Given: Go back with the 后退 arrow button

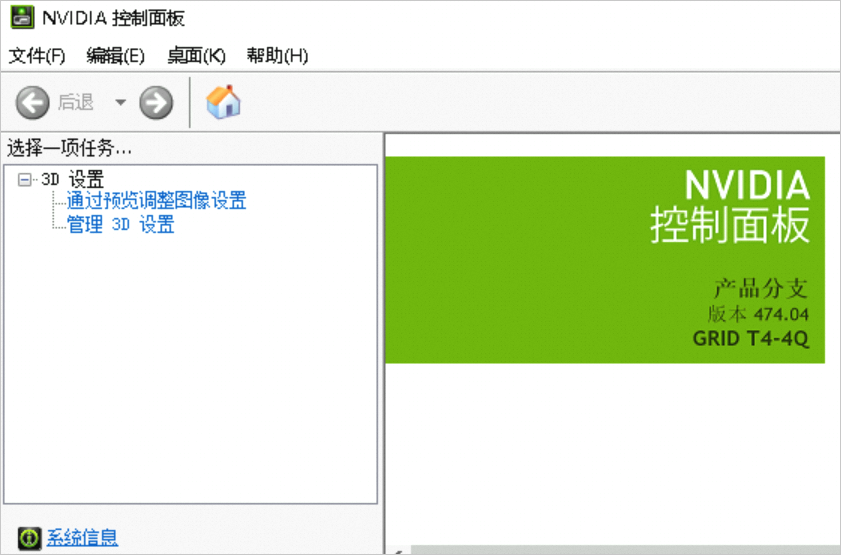Looking at the screenshot, I should click(33, 102).
